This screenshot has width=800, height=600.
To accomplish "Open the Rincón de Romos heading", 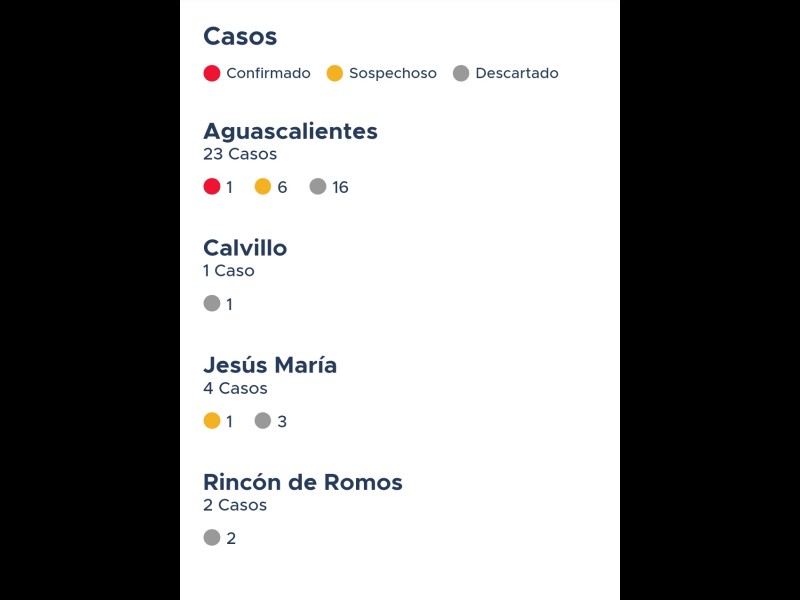I will [x=302, y=482].
